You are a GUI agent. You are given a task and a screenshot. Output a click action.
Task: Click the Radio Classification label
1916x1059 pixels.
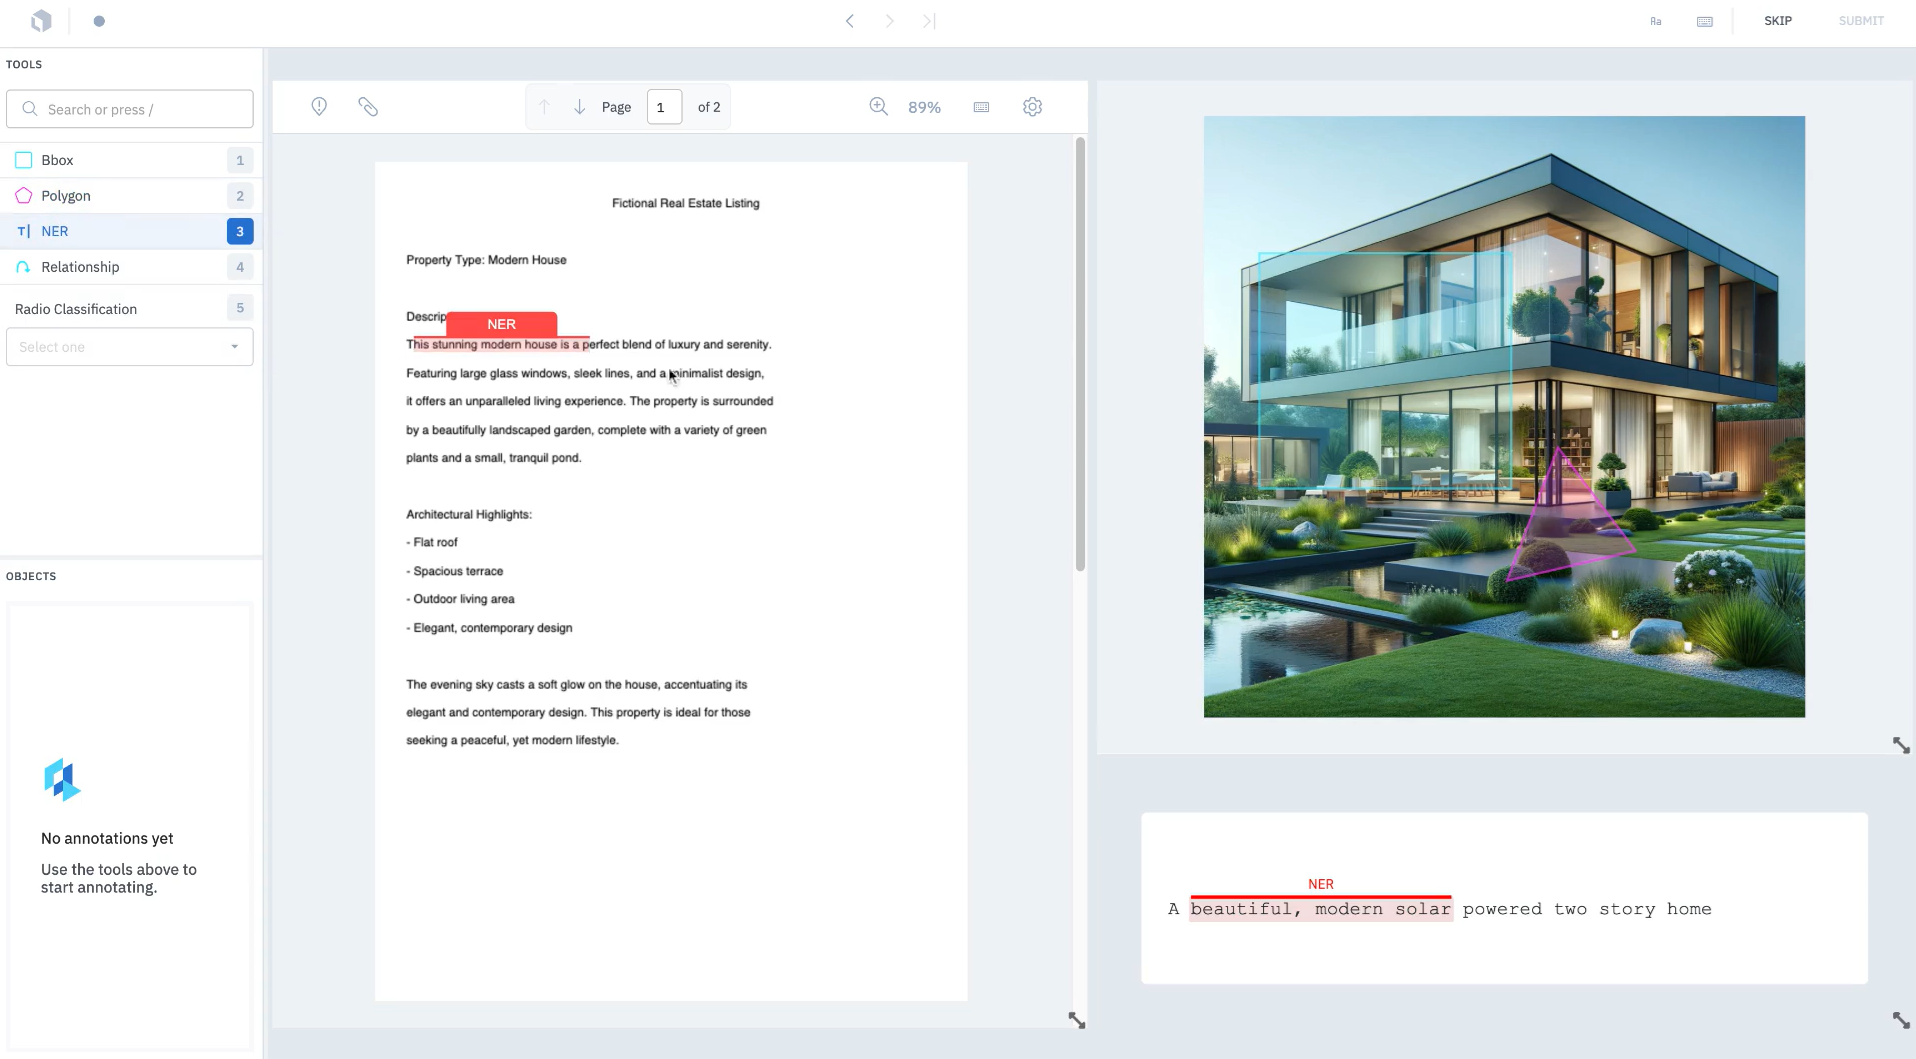[x=76, y=309]
